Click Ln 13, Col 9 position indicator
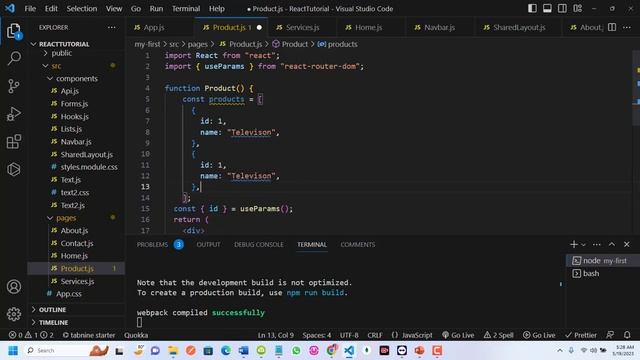 coord(276,335)
